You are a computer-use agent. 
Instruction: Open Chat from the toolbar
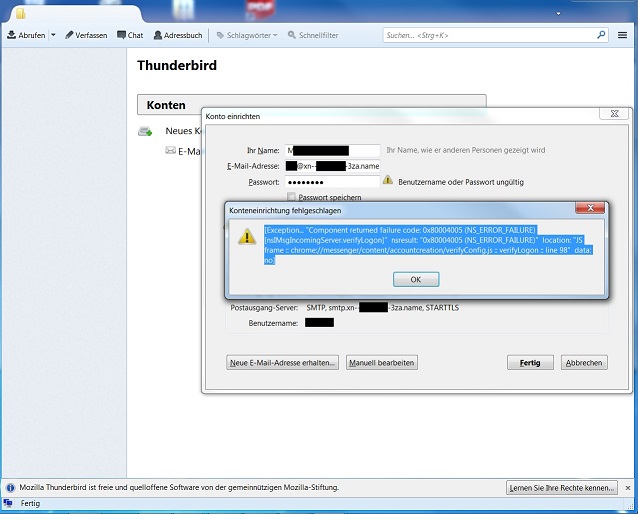point(130,35)
